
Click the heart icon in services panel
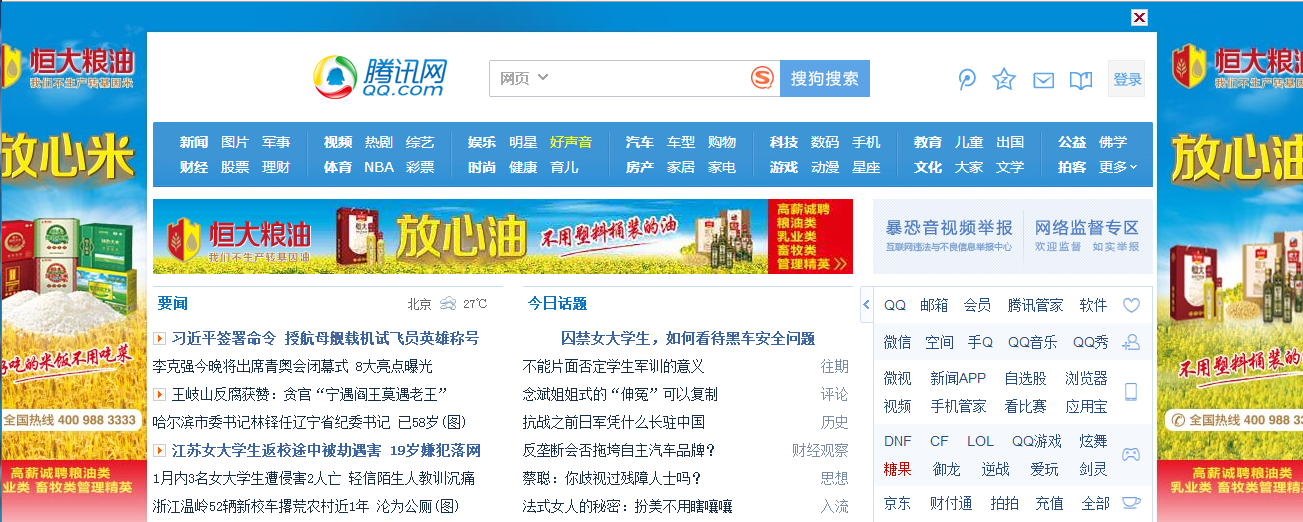tap(1131, 305)
